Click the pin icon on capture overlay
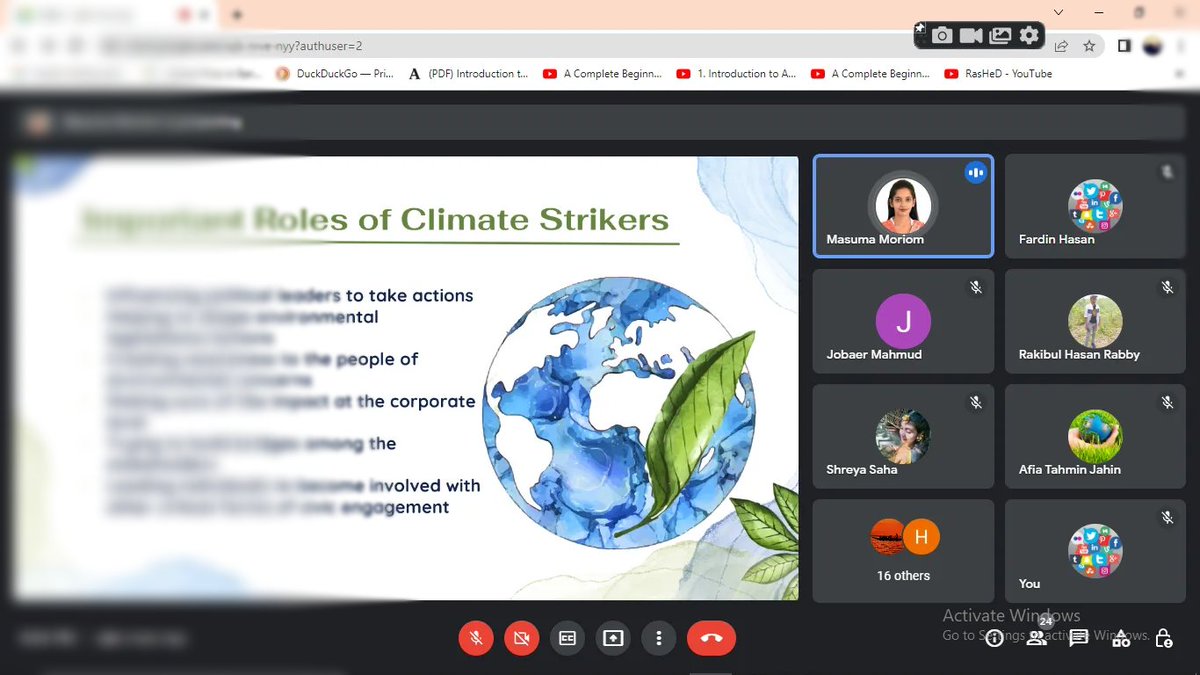This screenshot has height=675, width=1200. point(920,29)
